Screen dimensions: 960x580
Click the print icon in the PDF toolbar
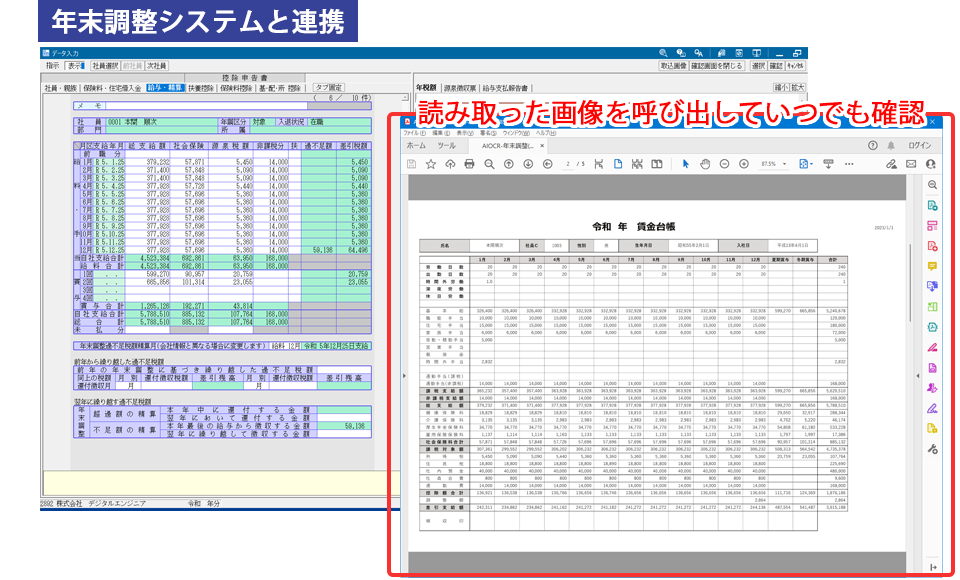click(469, 164)
